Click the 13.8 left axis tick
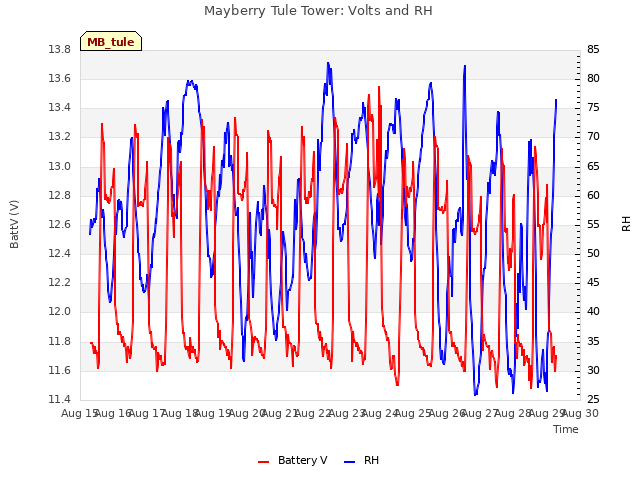This screenshot has height=480, width=640. 60,50
